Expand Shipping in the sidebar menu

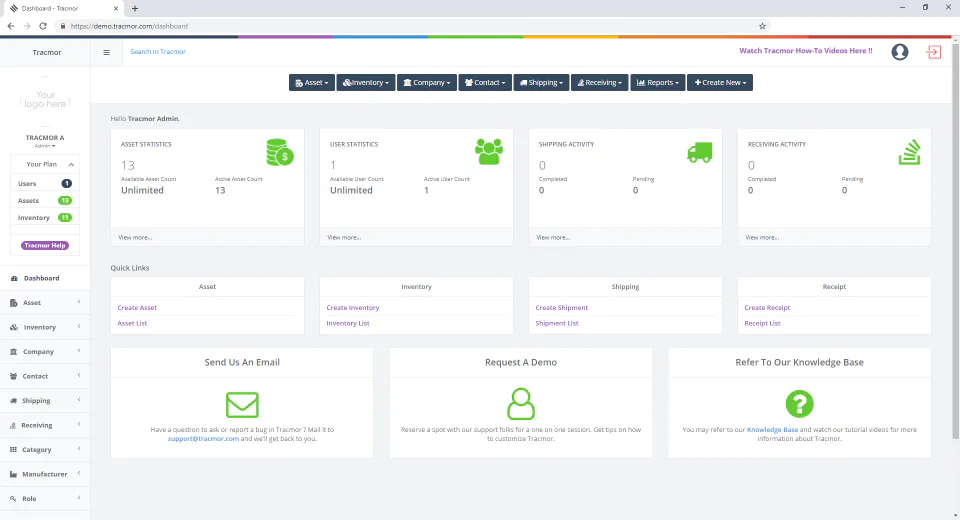45,401
